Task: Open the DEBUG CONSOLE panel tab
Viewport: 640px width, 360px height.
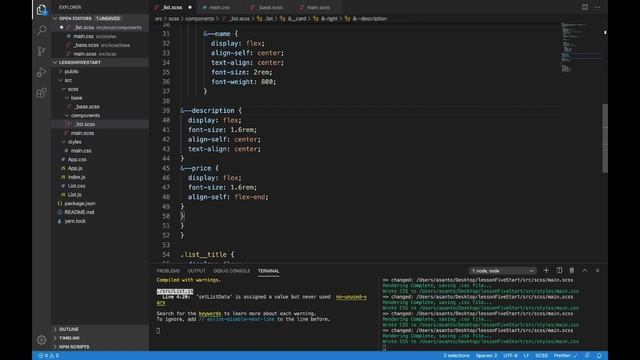Action: (231, 271)
